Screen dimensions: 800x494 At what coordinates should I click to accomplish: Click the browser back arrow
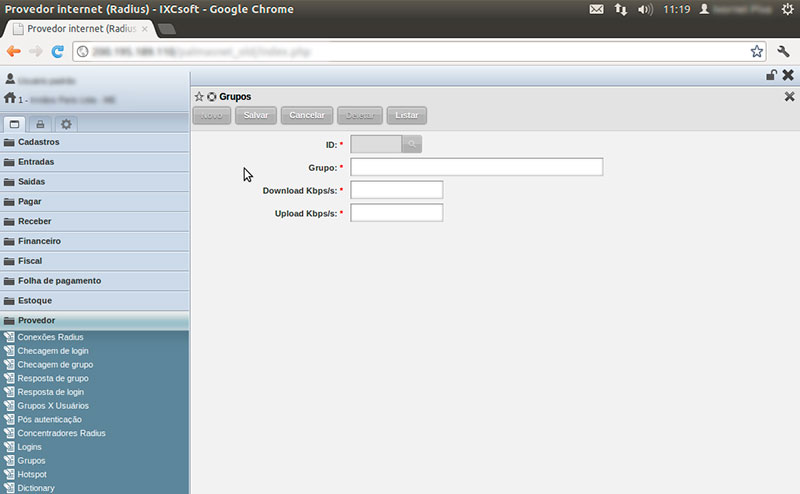pyautogui.click(x=14, y=51)
